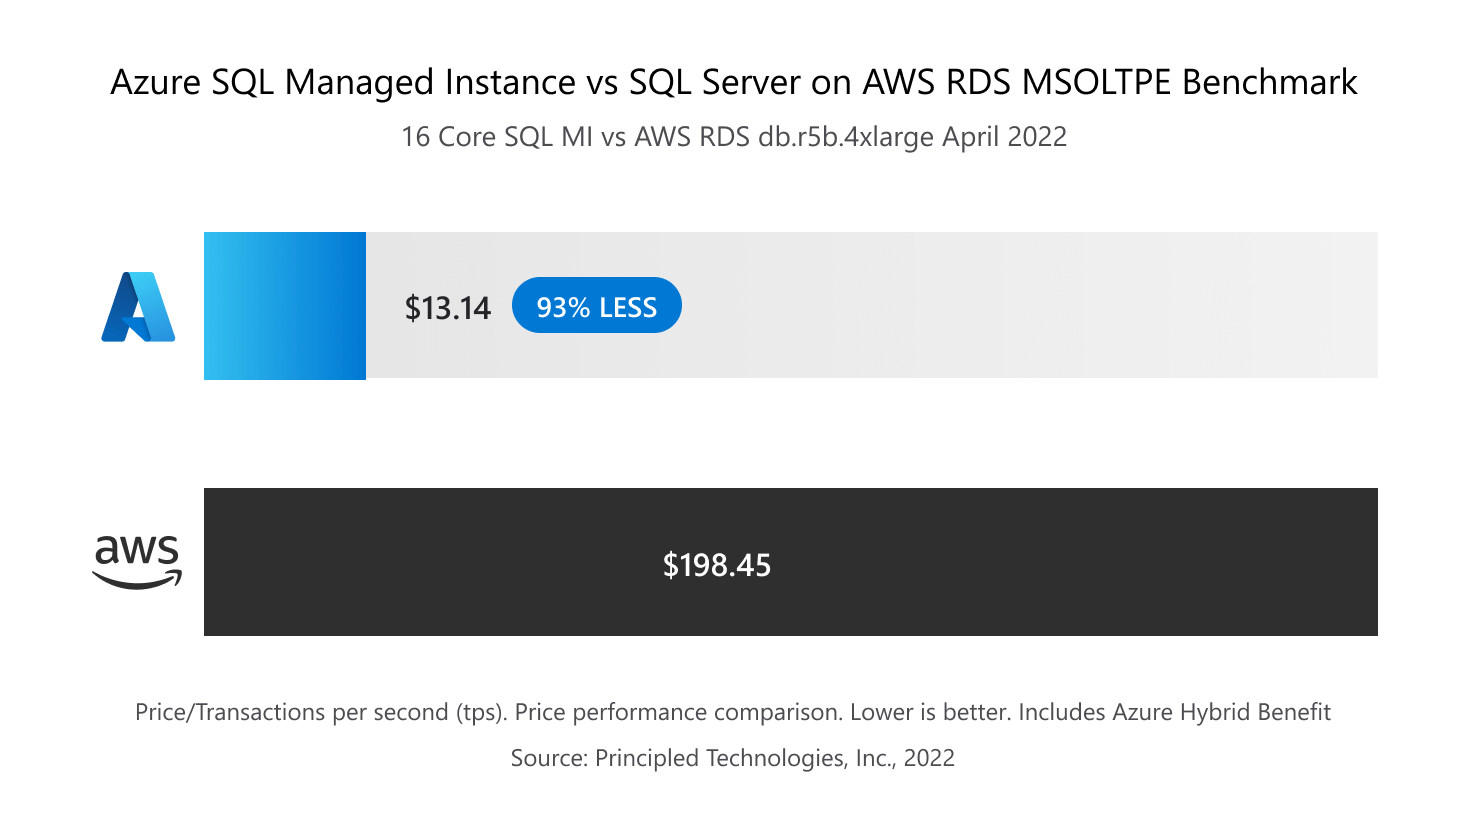Select the $13.14 price label
This screenshot has height=827, width=1468.
(x=447, y=308)
